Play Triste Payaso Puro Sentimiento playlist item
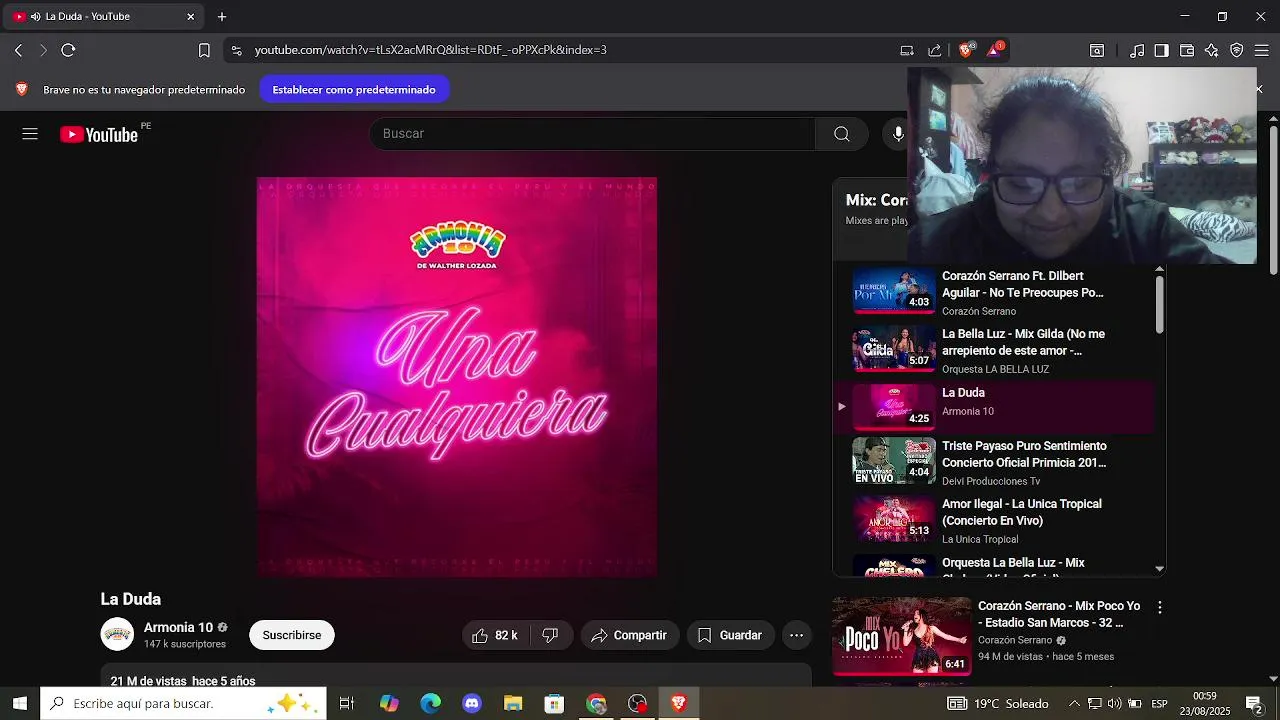 [x=994, y=462]
